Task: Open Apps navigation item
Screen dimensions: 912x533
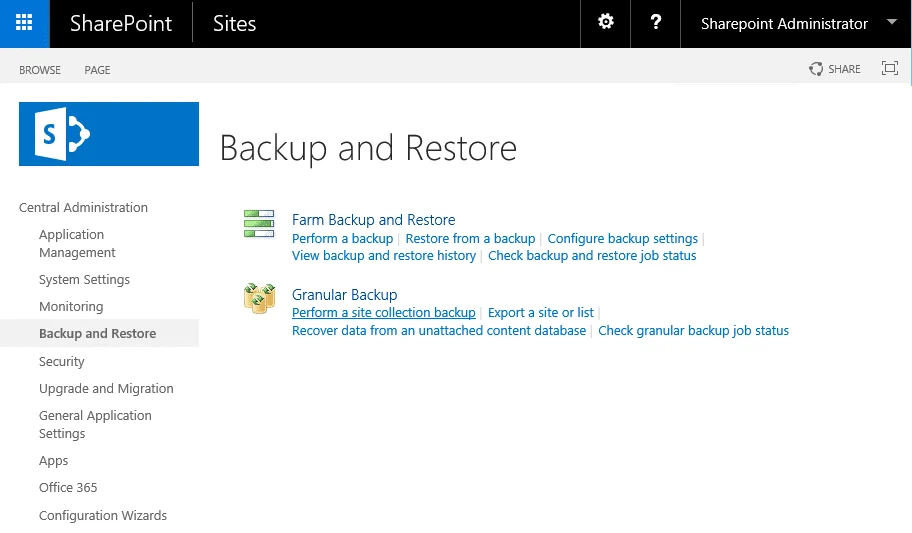Action: (54, 461)
